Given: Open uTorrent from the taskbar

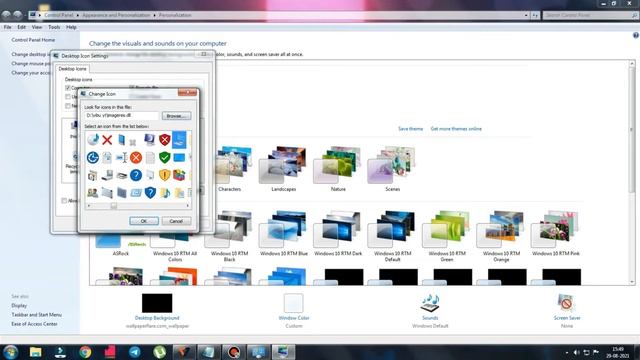Looking at the screenshot, I should click(x=160, y=352).
